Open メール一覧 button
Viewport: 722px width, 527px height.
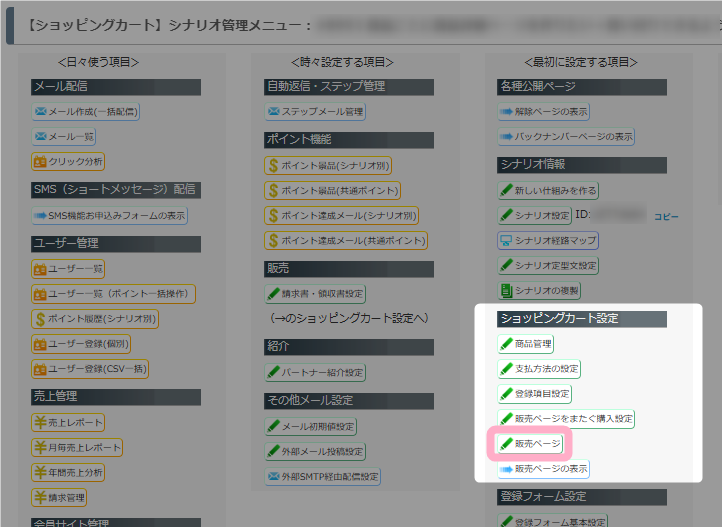(x=64, y=136)
